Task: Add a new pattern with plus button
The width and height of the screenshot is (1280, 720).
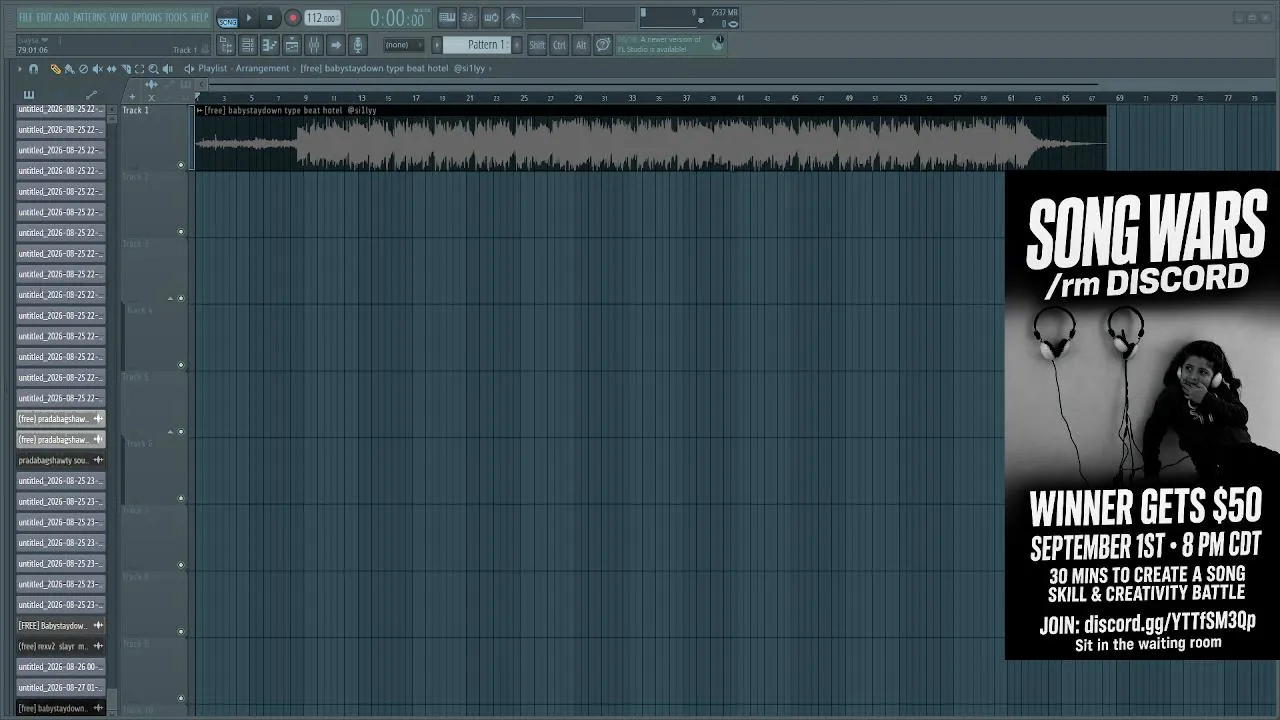Action: click(515, 45)
